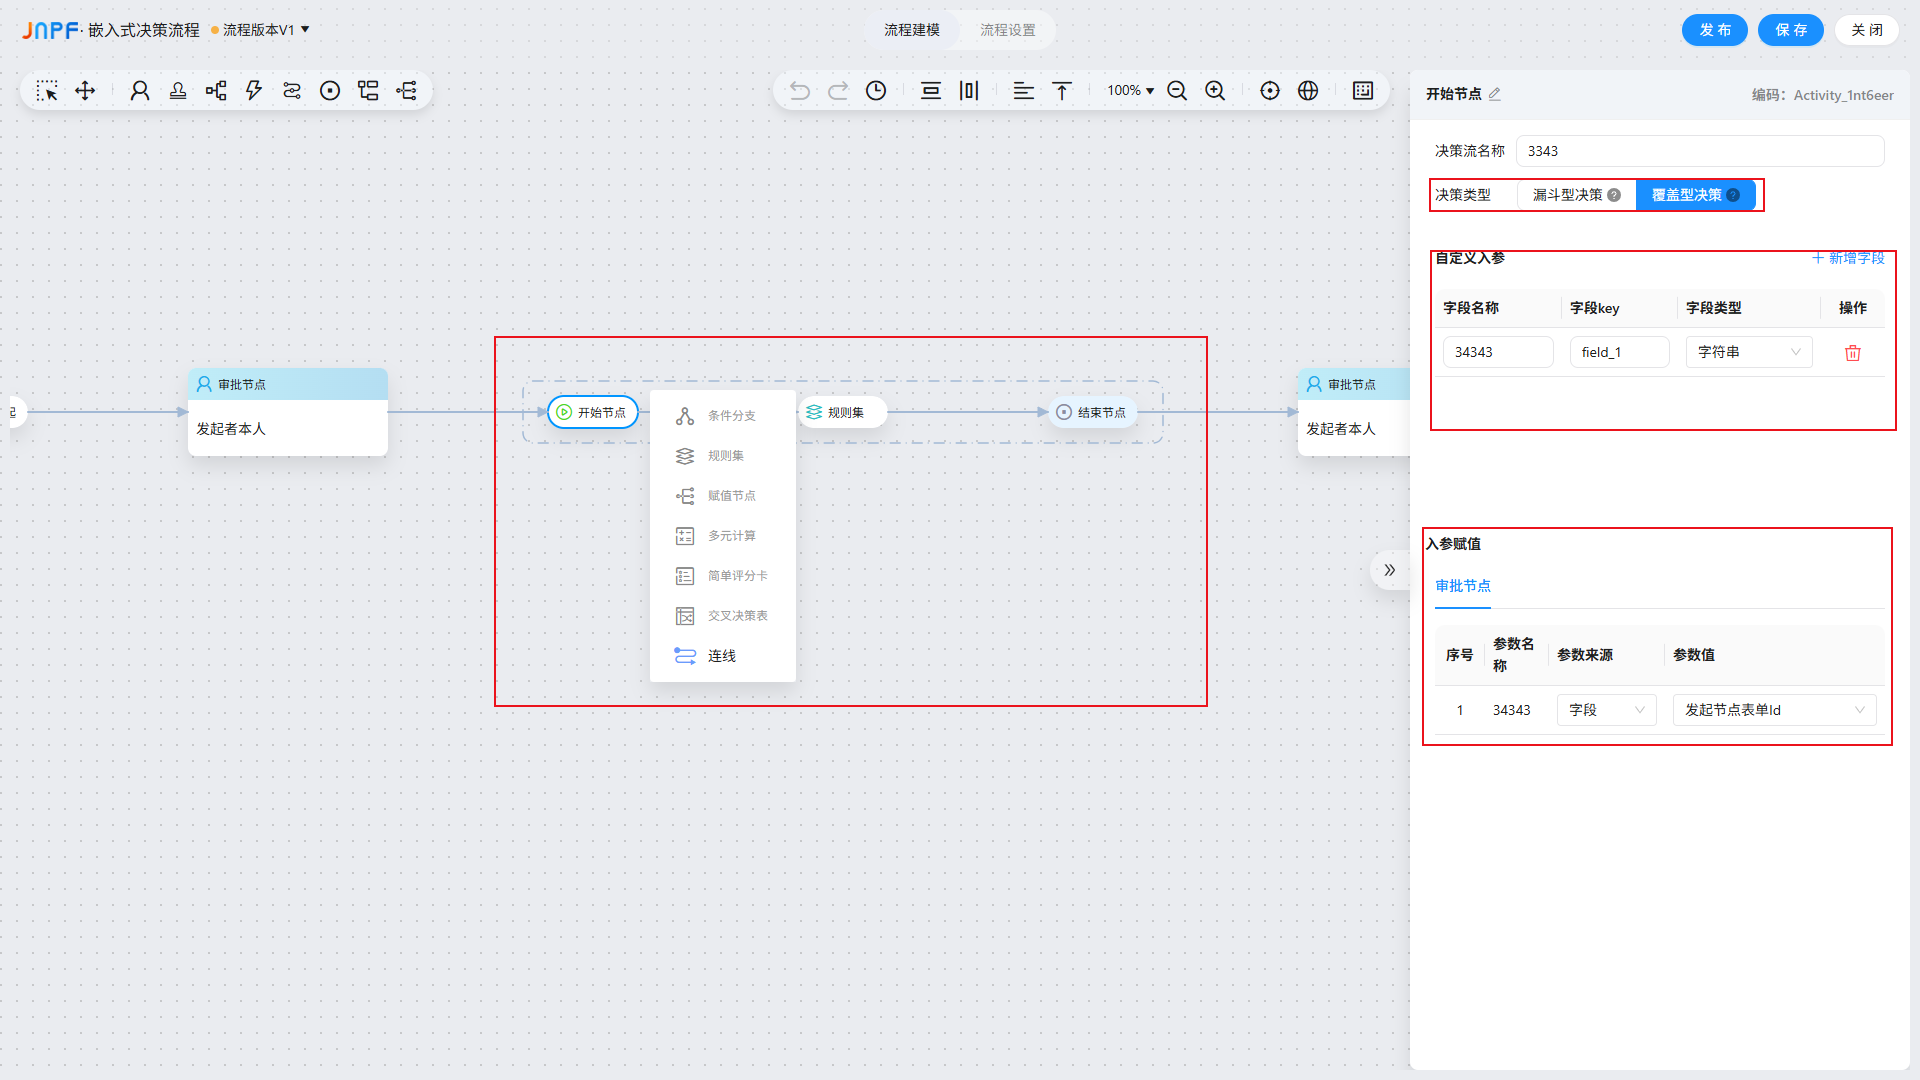Click the 新增字段 link
The image size is (1920, 1080).
point(1848,258)
